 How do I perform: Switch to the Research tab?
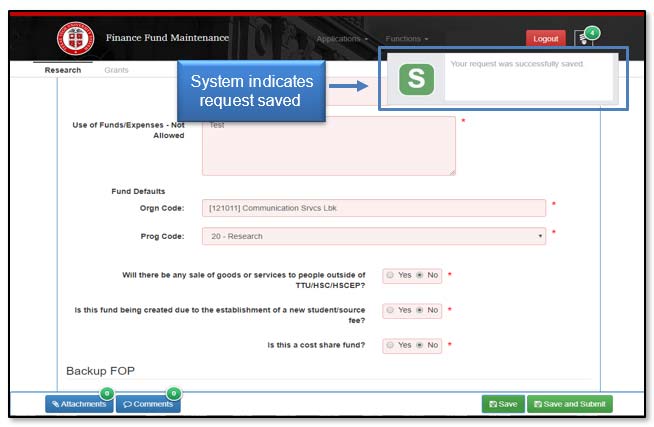pyautogui.click(x=63, y=70)
